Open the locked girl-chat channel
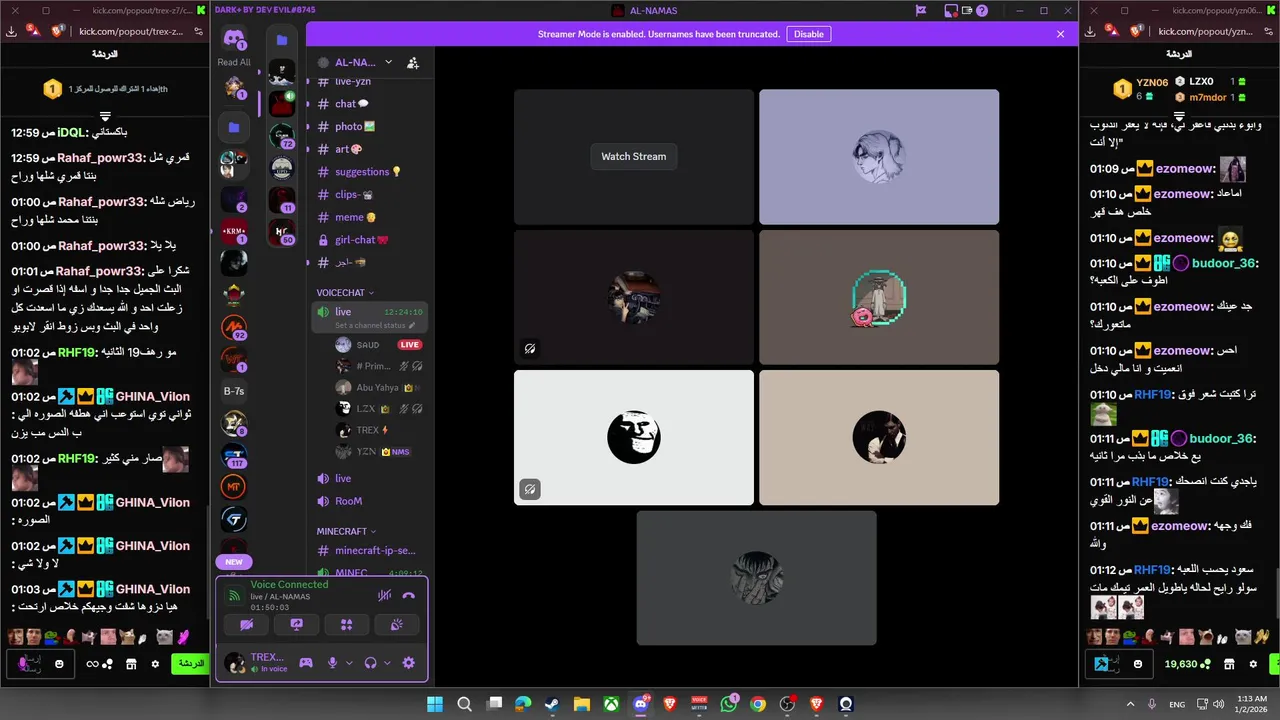 coord(370,240)
